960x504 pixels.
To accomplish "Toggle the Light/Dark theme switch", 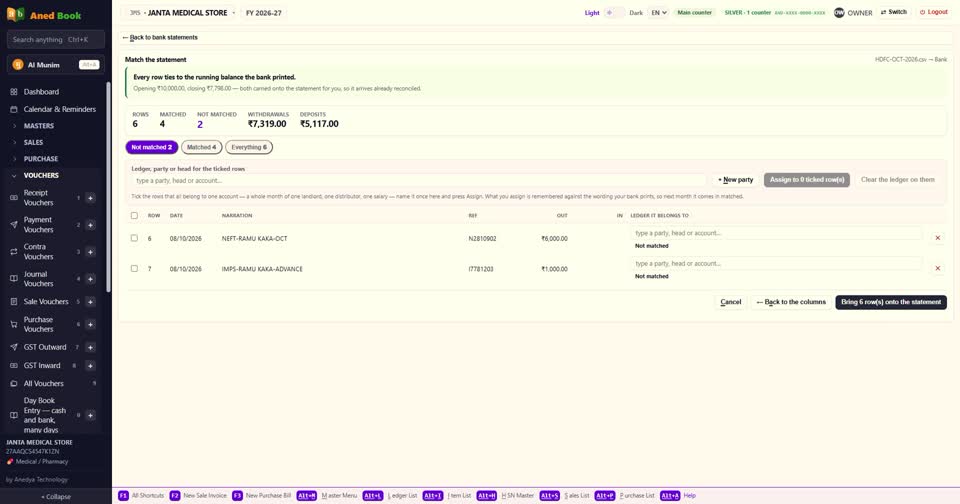I will tap(614, 12).
